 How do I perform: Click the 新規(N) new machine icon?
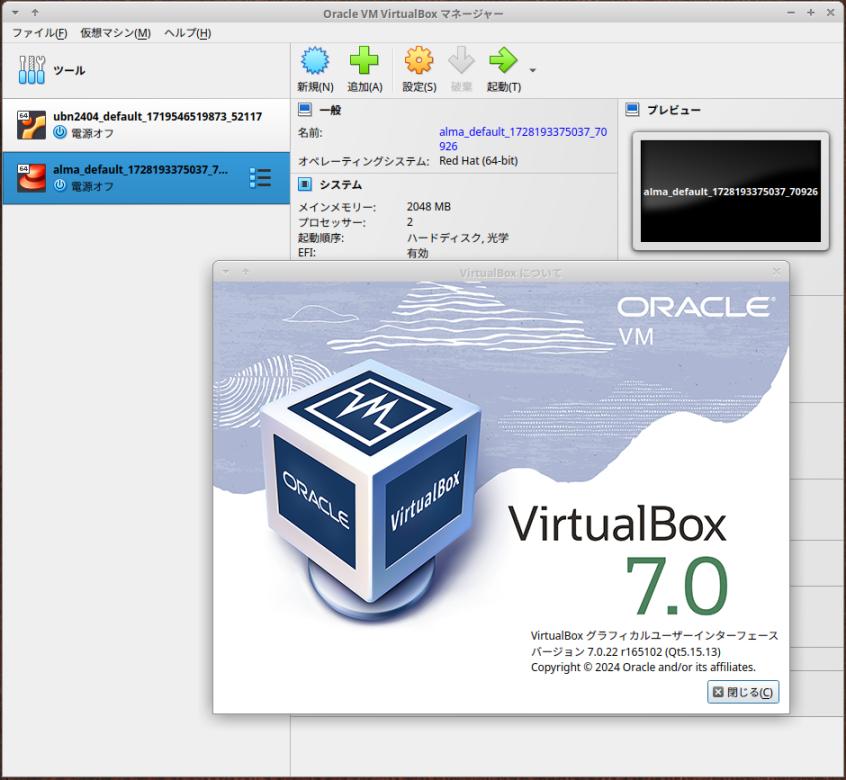coord(315,60)
